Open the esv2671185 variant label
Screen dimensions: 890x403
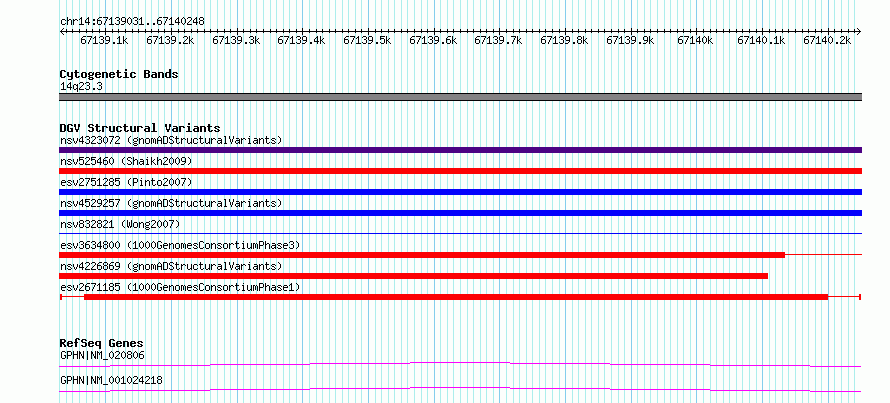click(180, 287)
